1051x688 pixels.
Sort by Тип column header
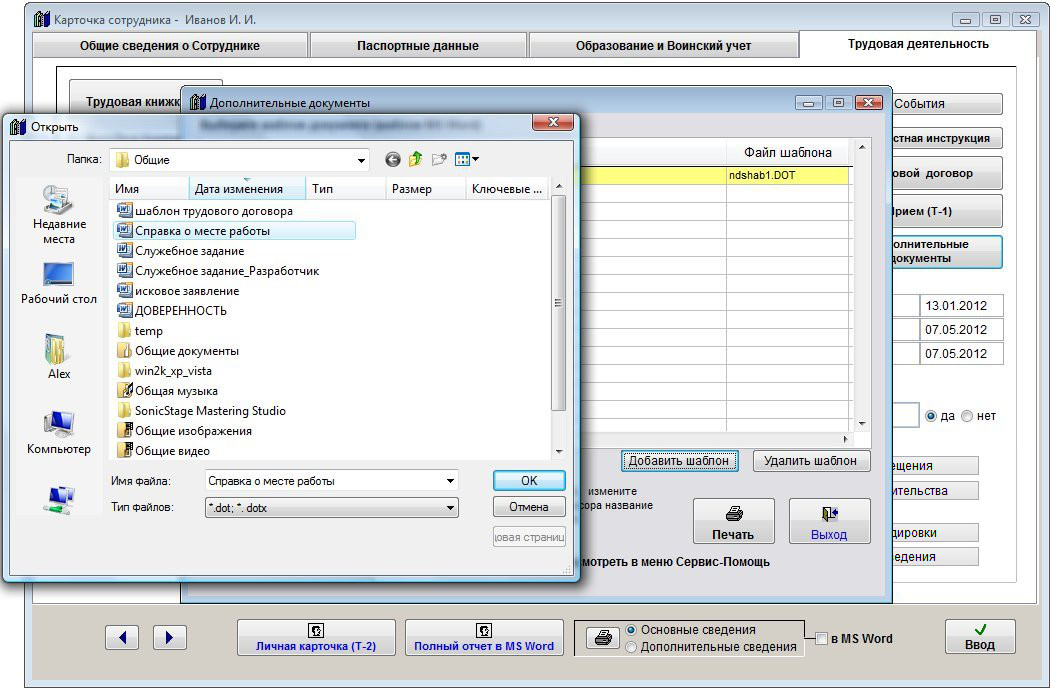tap(346, 189)
